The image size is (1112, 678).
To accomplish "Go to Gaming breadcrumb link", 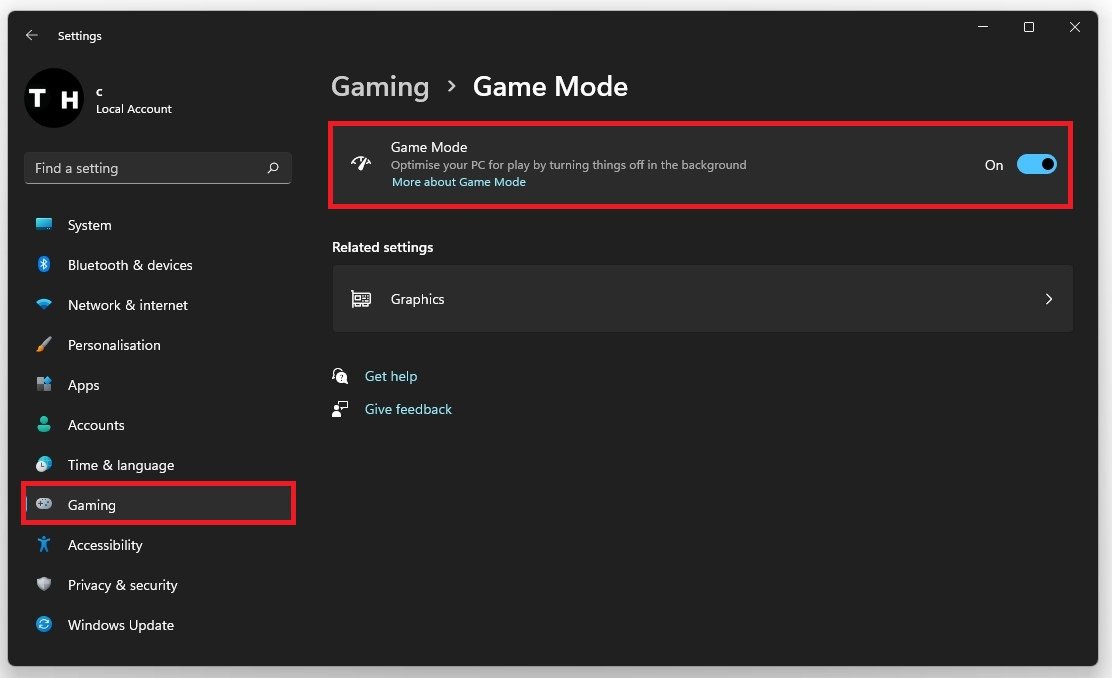I will pos(380,87).
